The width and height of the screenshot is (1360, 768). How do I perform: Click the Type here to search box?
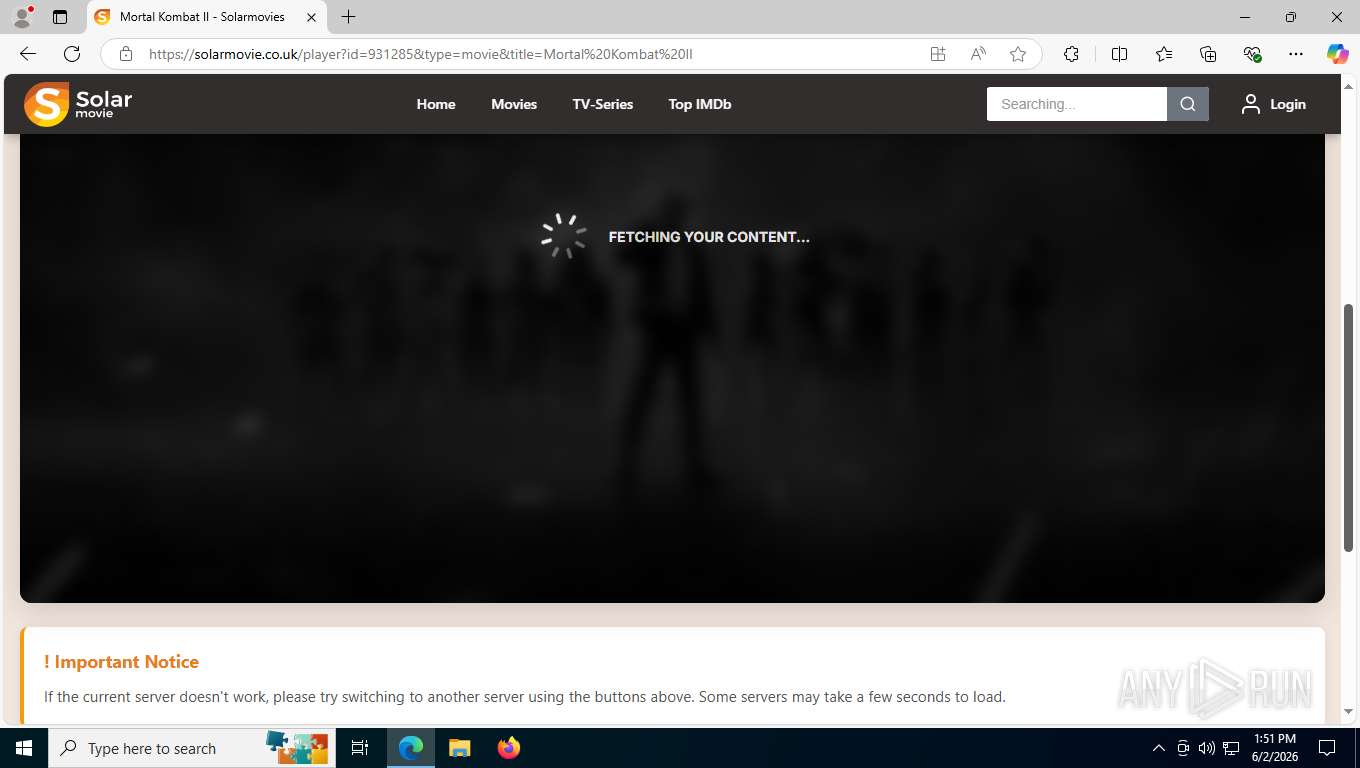coord(193,748)
